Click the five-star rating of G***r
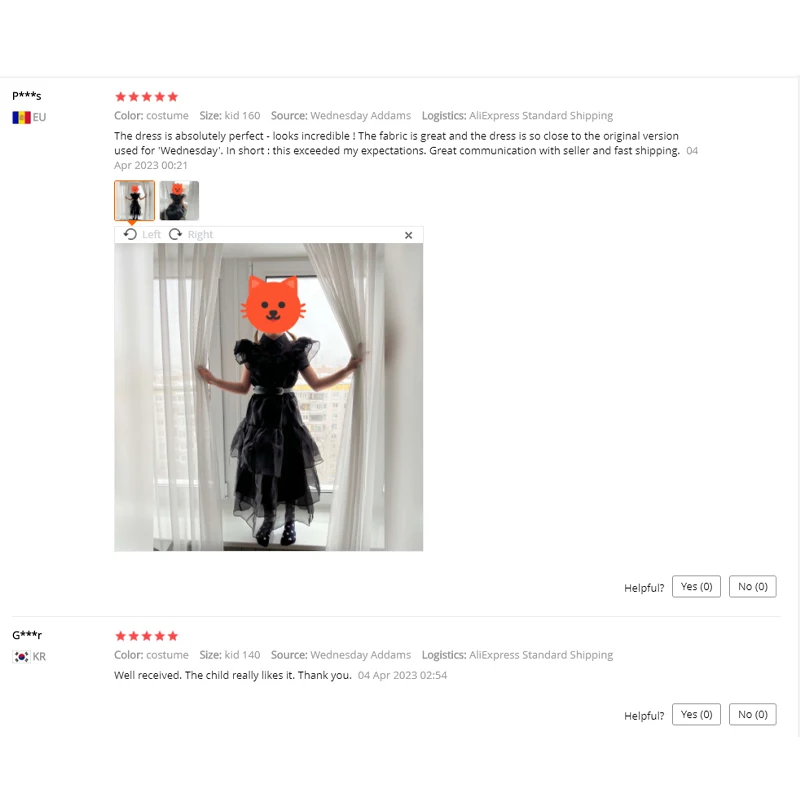This screenshot has width=800, height=800. click(146, 636)
